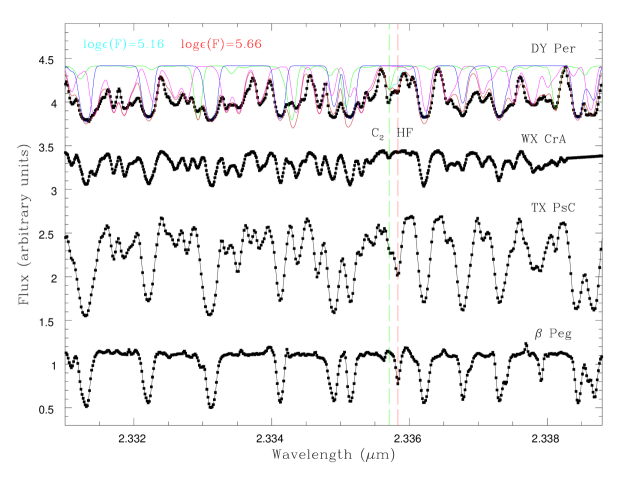Click the Wavelength (μm) axis title
Screen dimensions: 640x479
click(x=333, y=455)
